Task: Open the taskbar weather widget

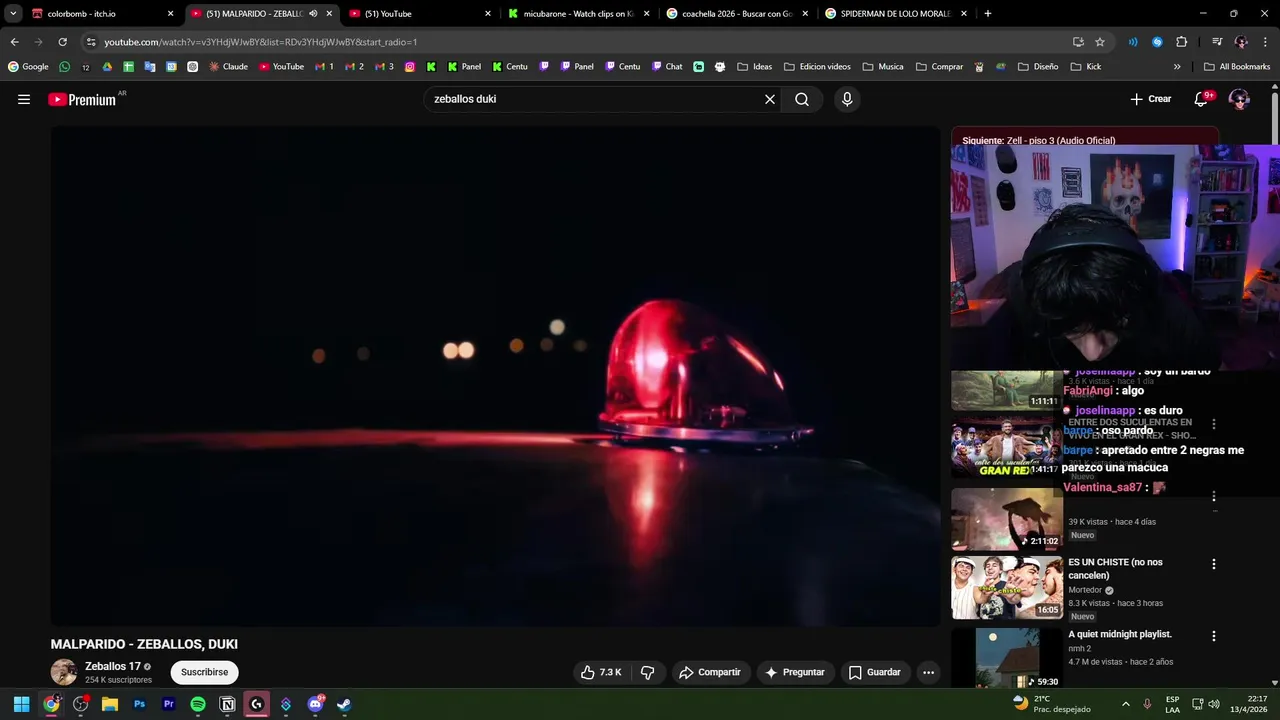Action: [x=1051, y=704]
